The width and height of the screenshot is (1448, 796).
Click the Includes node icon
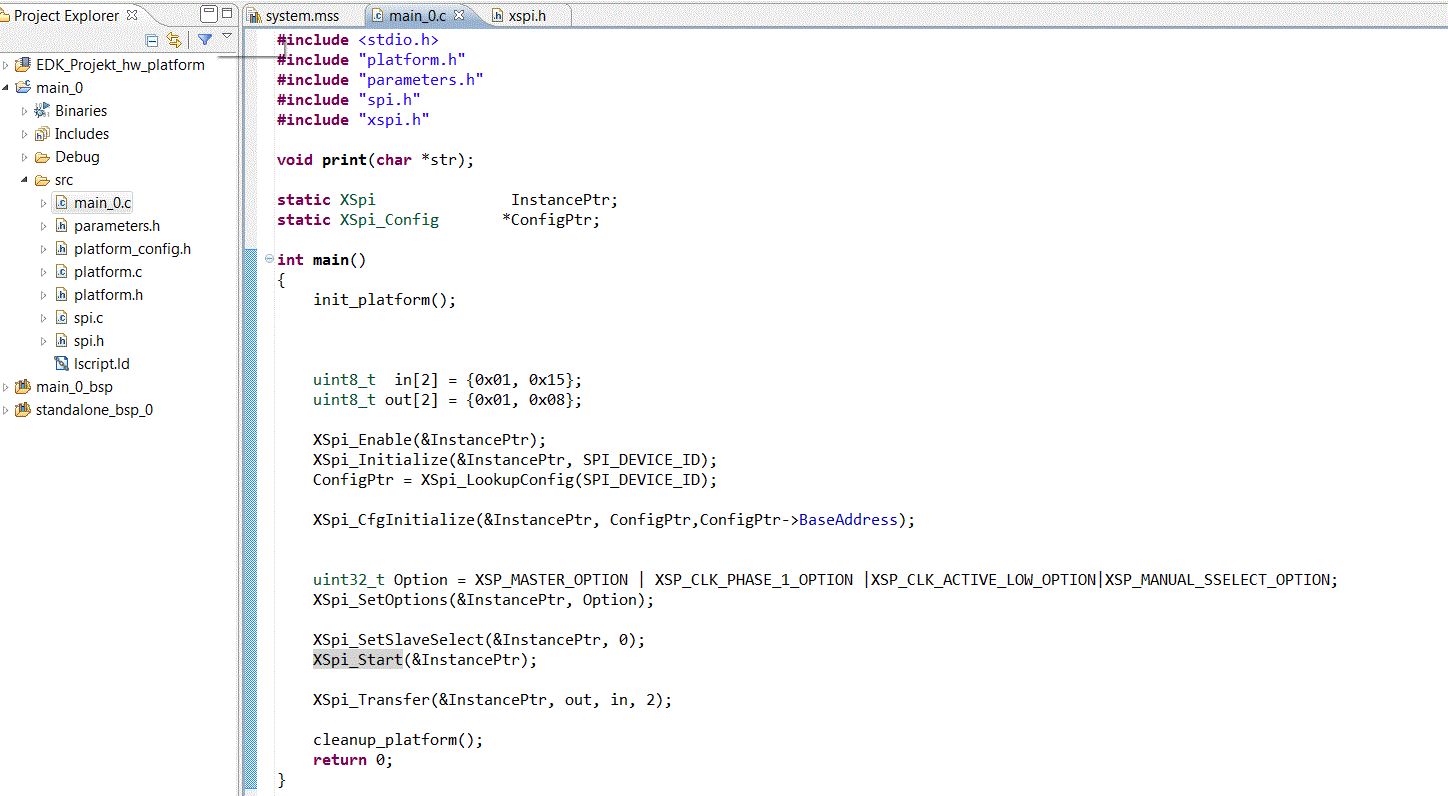point(42,134)
